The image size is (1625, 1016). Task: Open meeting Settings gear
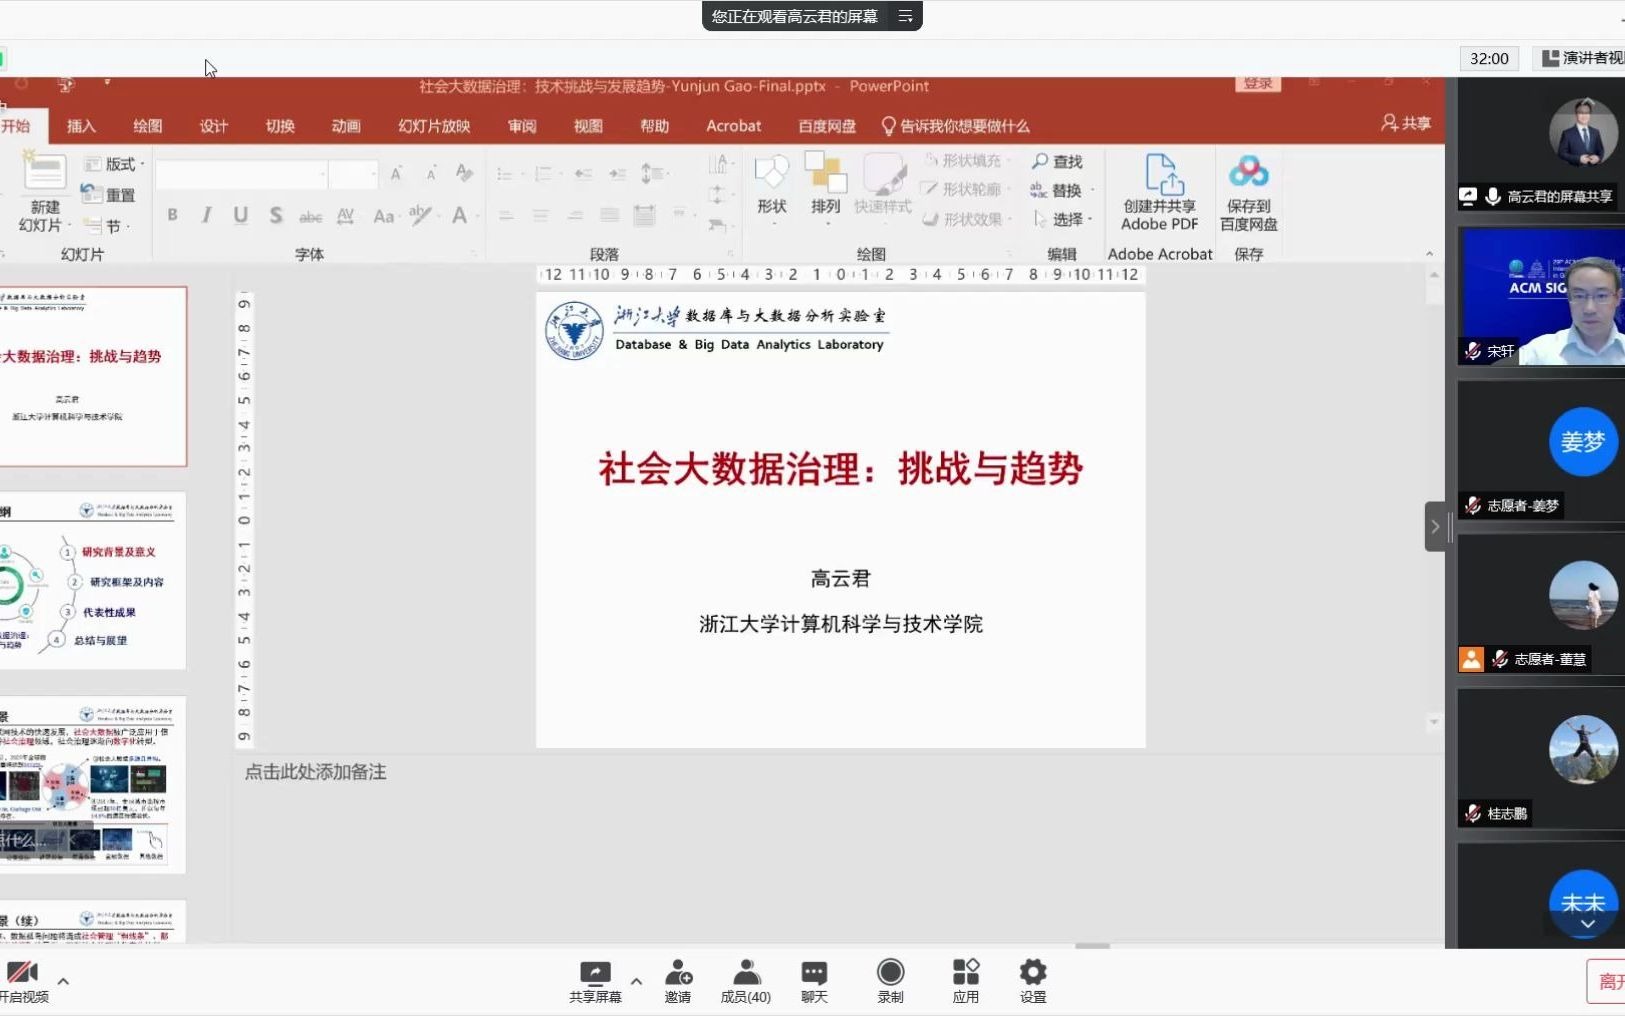pos(1033,981)
